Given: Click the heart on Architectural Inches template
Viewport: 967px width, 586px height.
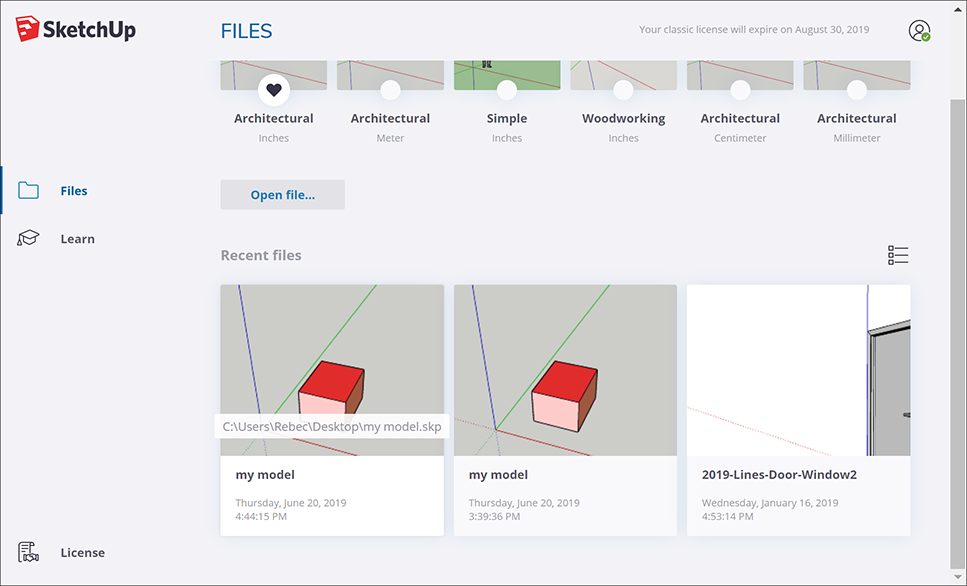Looking at the screenshot, I should tap(274, 90).
